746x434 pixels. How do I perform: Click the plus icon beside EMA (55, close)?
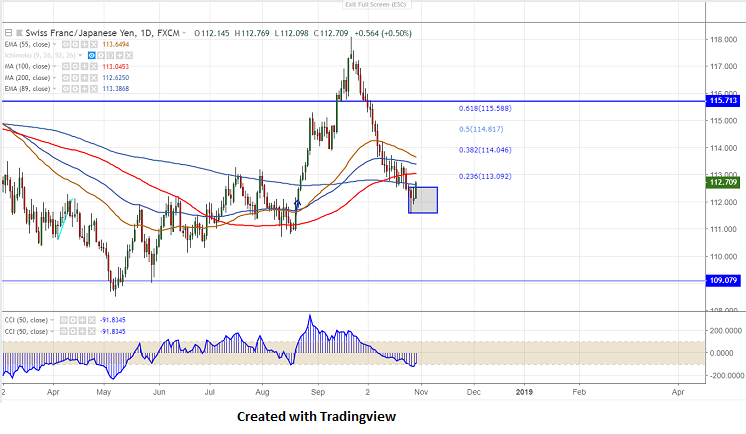[x=85, y=44]
